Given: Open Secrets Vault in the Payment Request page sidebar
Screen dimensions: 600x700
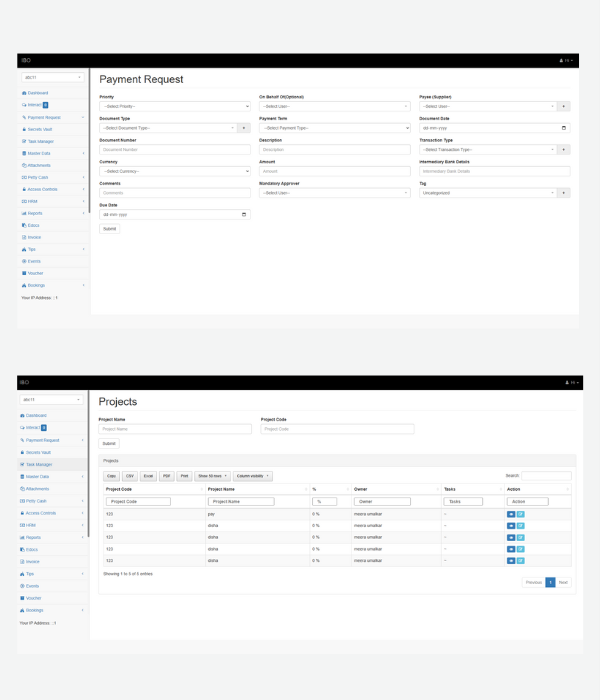Looking at the screenshot, I should point(40,129).
